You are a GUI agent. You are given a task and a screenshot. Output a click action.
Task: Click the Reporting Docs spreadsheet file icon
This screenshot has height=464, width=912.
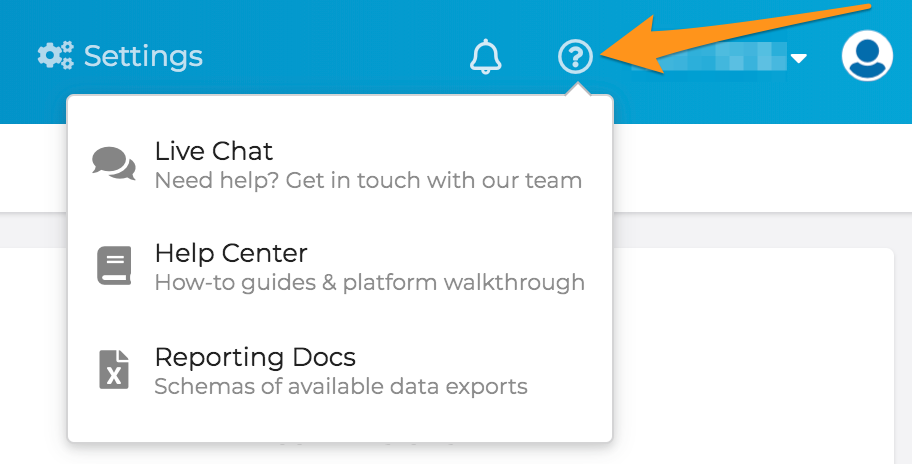(114, 369)
